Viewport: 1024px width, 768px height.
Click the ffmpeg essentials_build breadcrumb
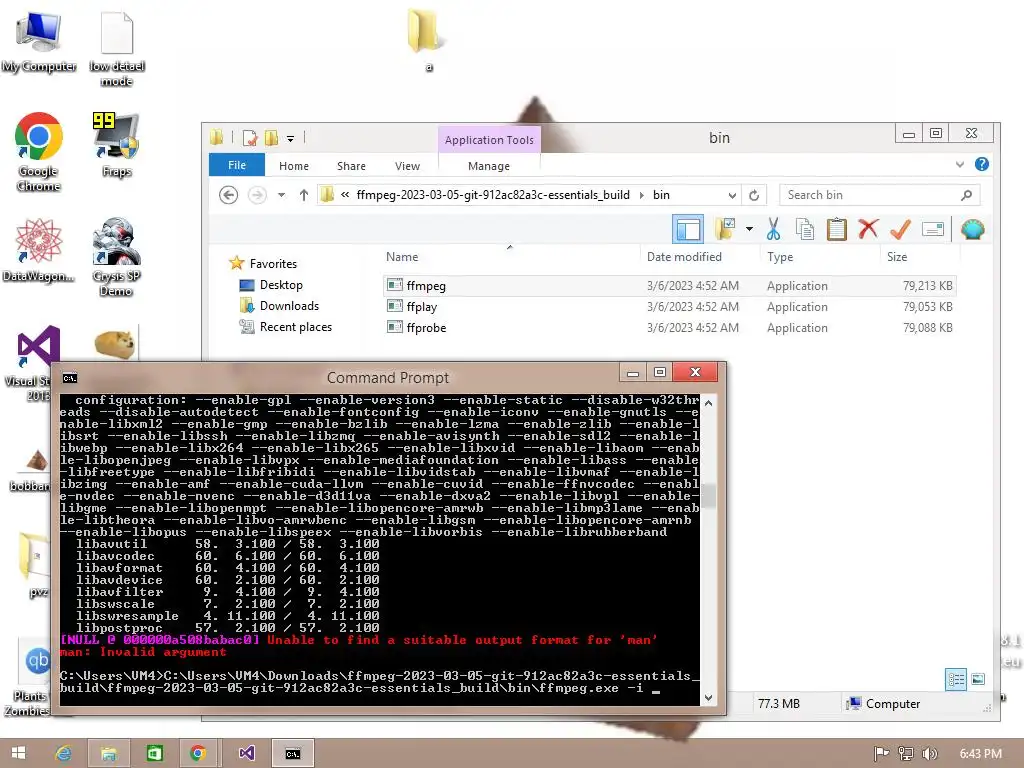point(493,195)
